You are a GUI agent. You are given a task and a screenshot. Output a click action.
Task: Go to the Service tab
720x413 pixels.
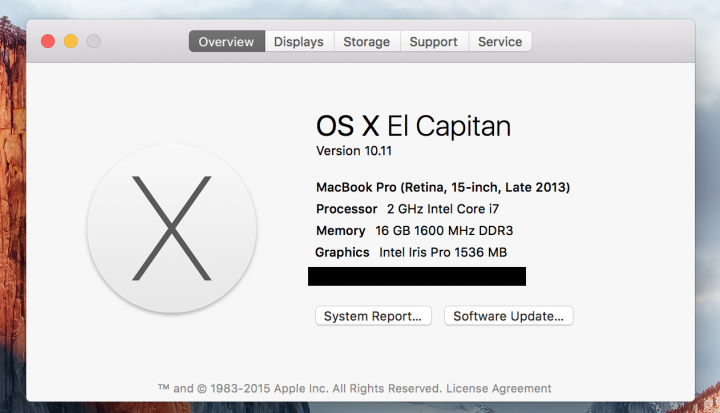pos(500,41)
